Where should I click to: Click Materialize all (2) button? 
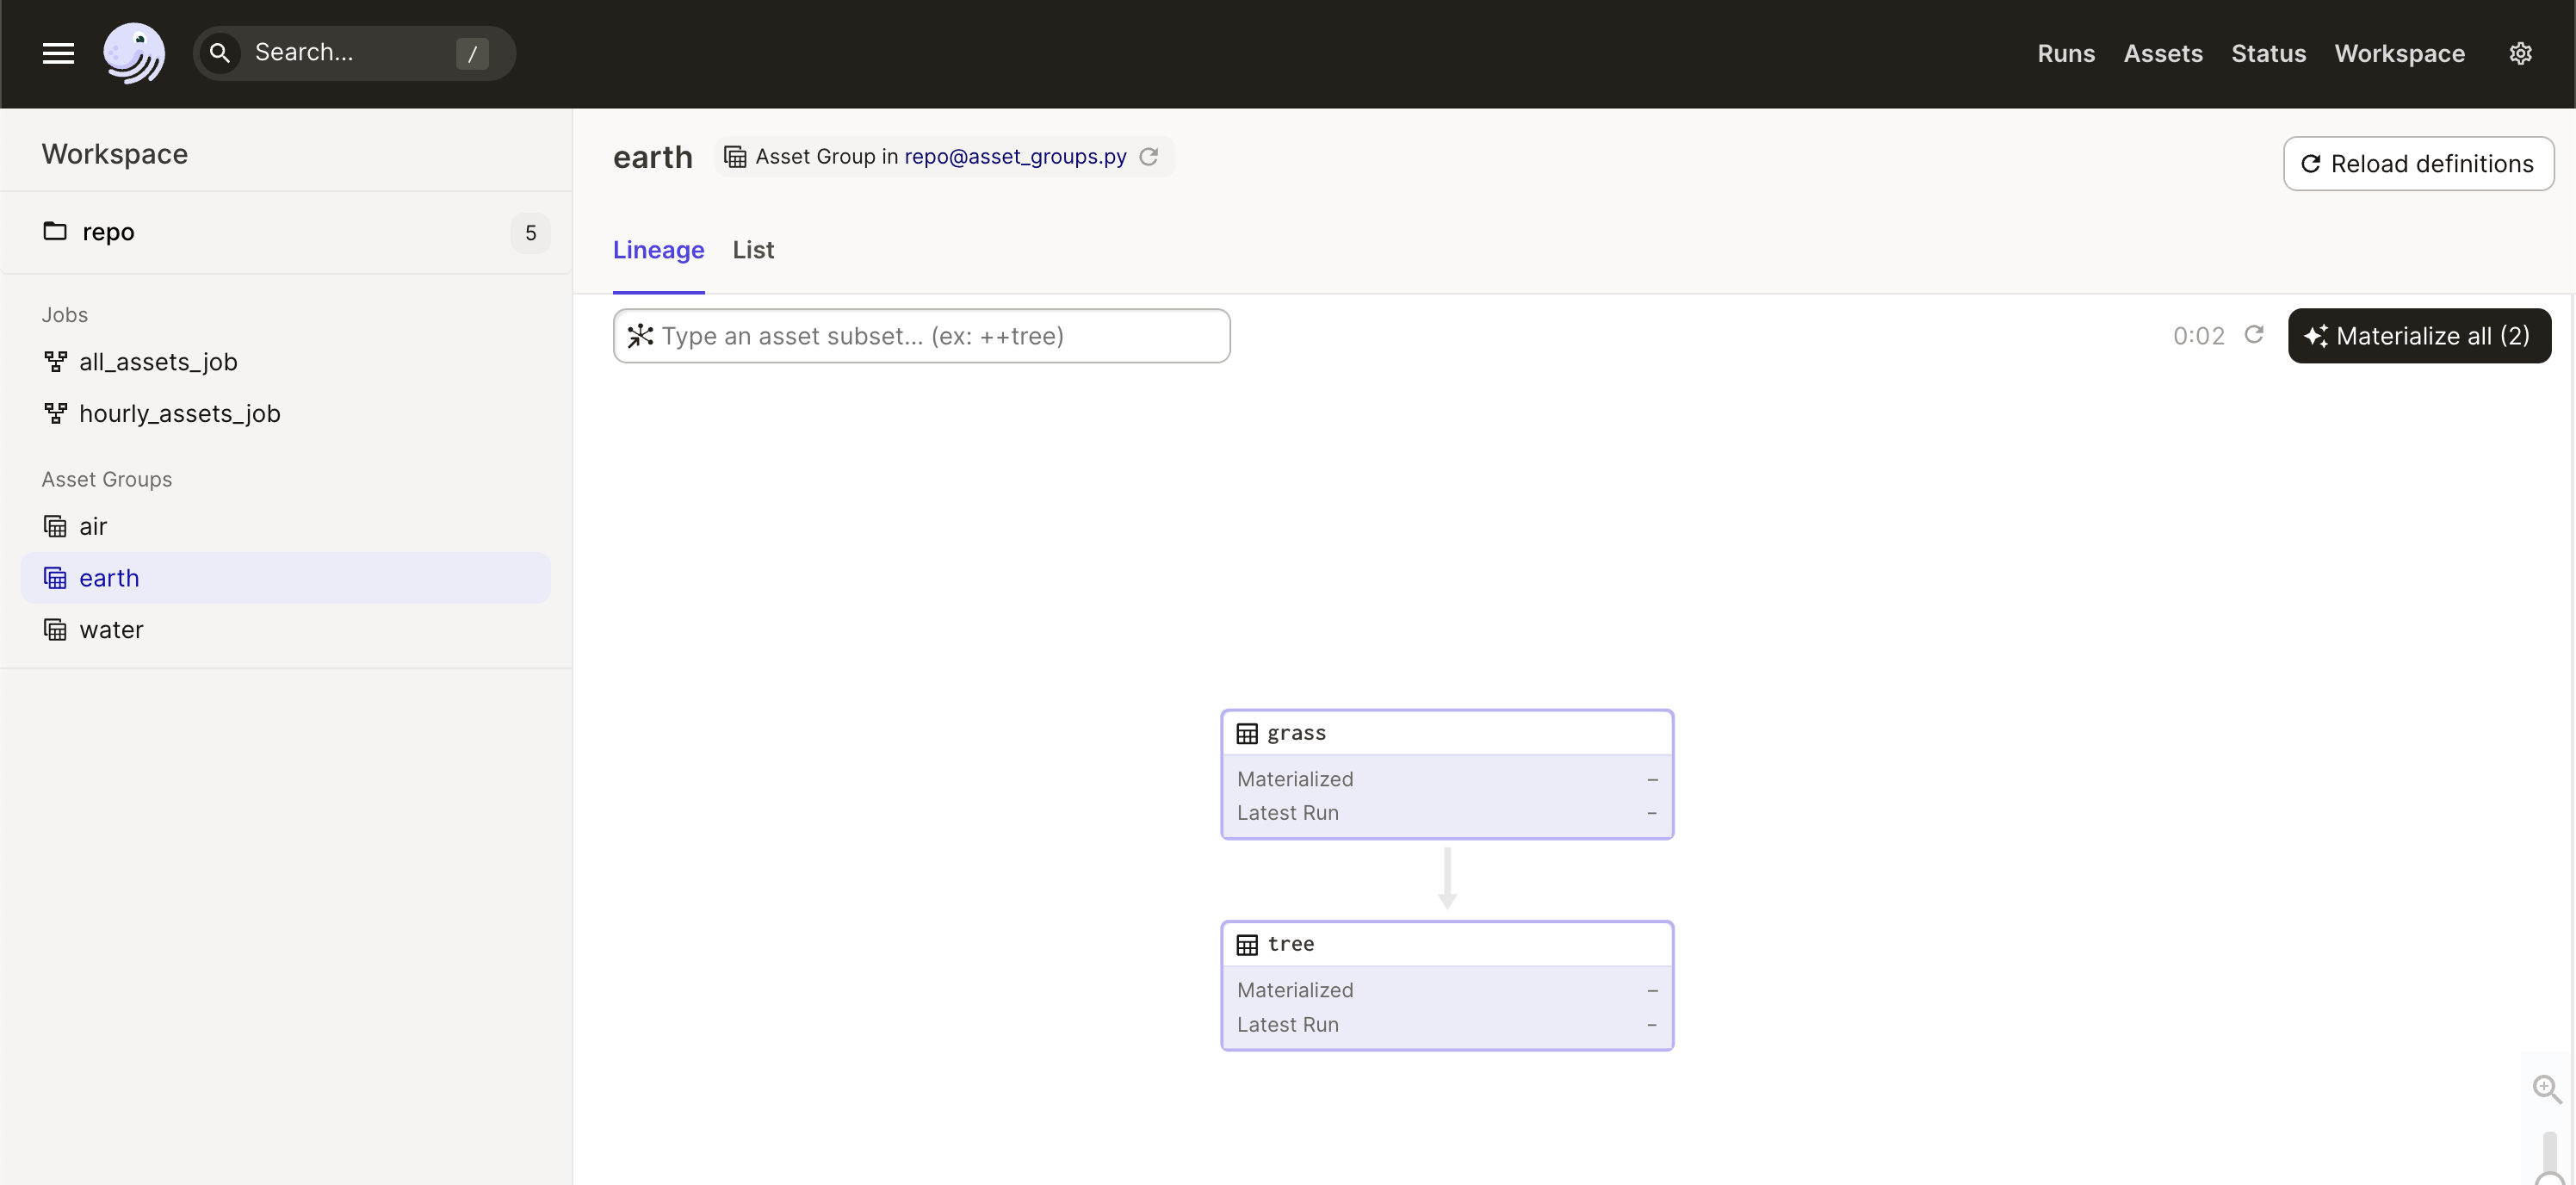pyautogui.click(x=2419, y=336)
